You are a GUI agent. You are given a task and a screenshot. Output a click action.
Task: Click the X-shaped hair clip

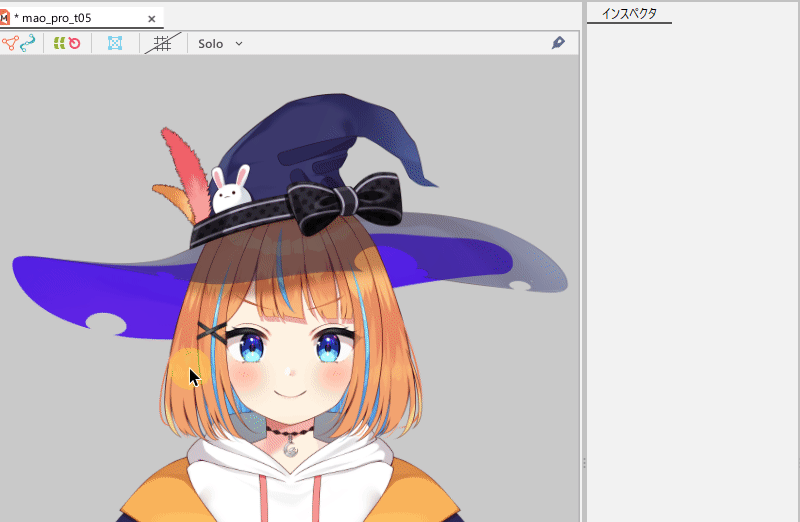[x=211, y=330]
